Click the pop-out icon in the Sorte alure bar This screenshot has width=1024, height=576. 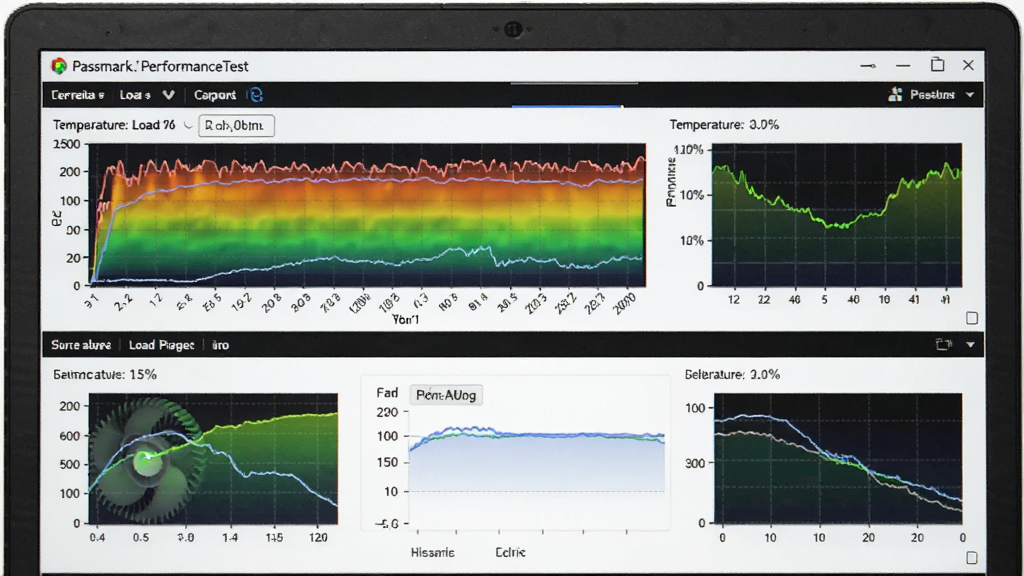(943, 344)
